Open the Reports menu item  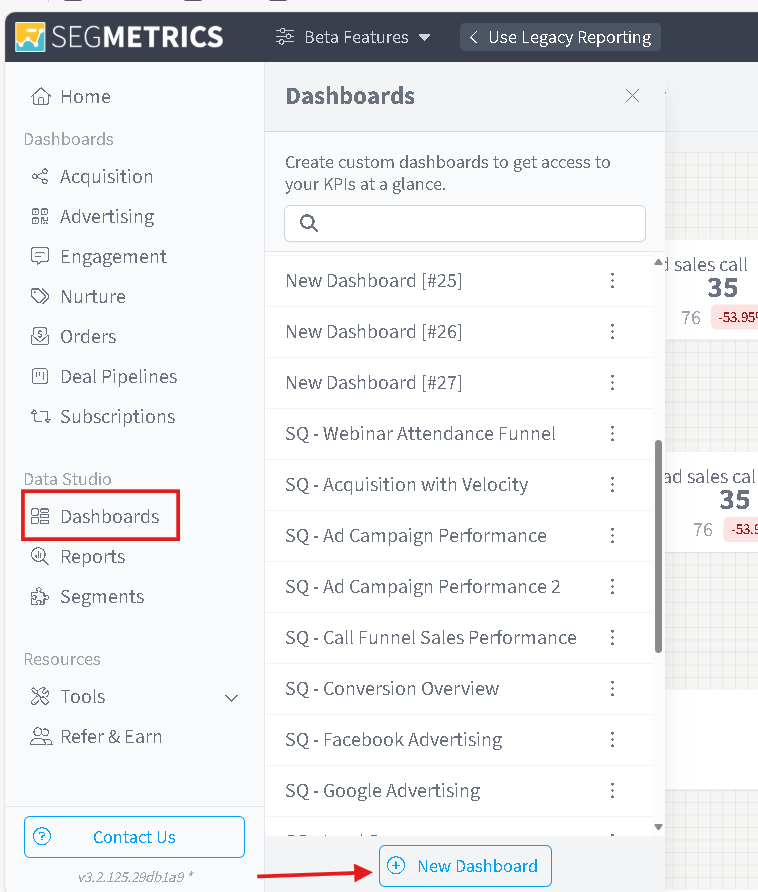(92, 557)
